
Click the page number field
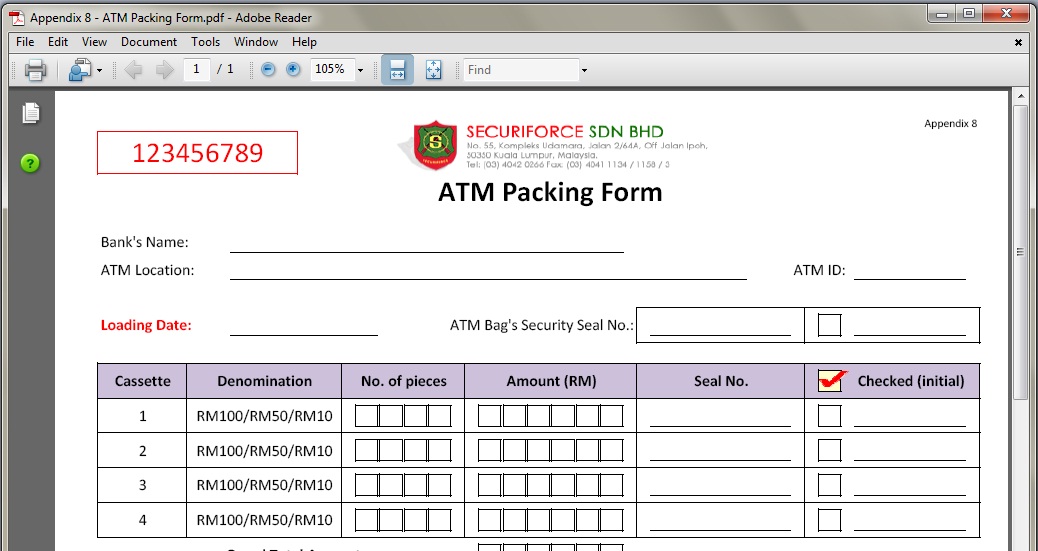coord(197,69)
